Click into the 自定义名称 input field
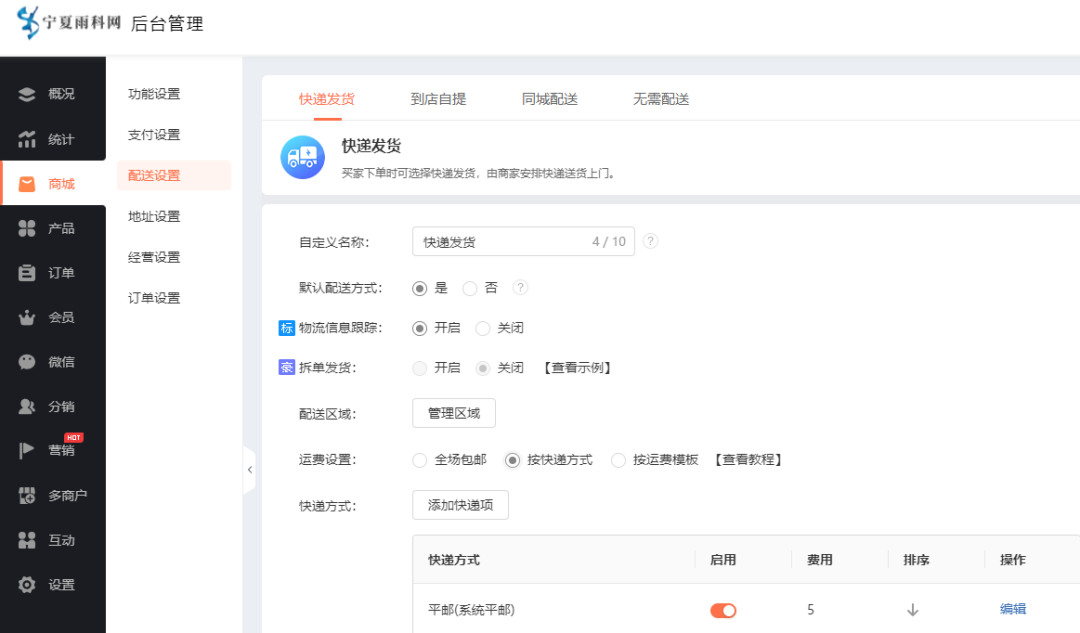Screen dimensions: 1080x633 click(x=523, y=242)
